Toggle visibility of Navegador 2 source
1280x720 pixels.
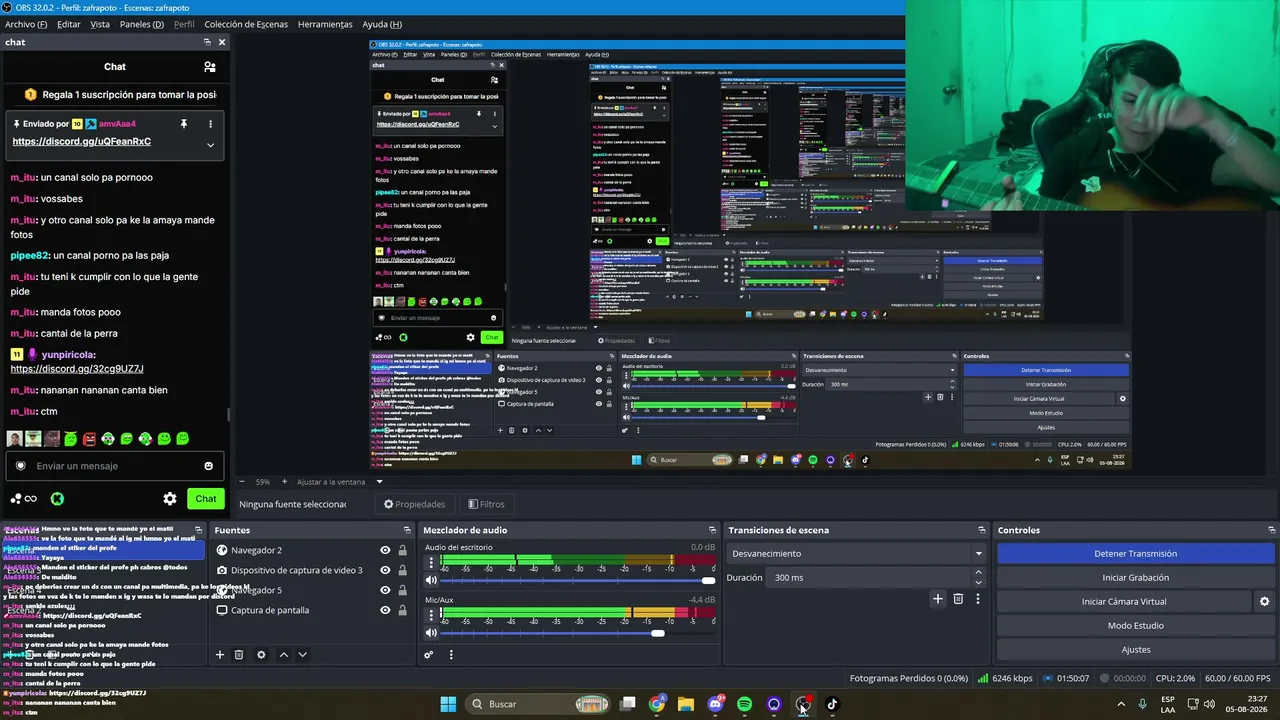point(385,550)
